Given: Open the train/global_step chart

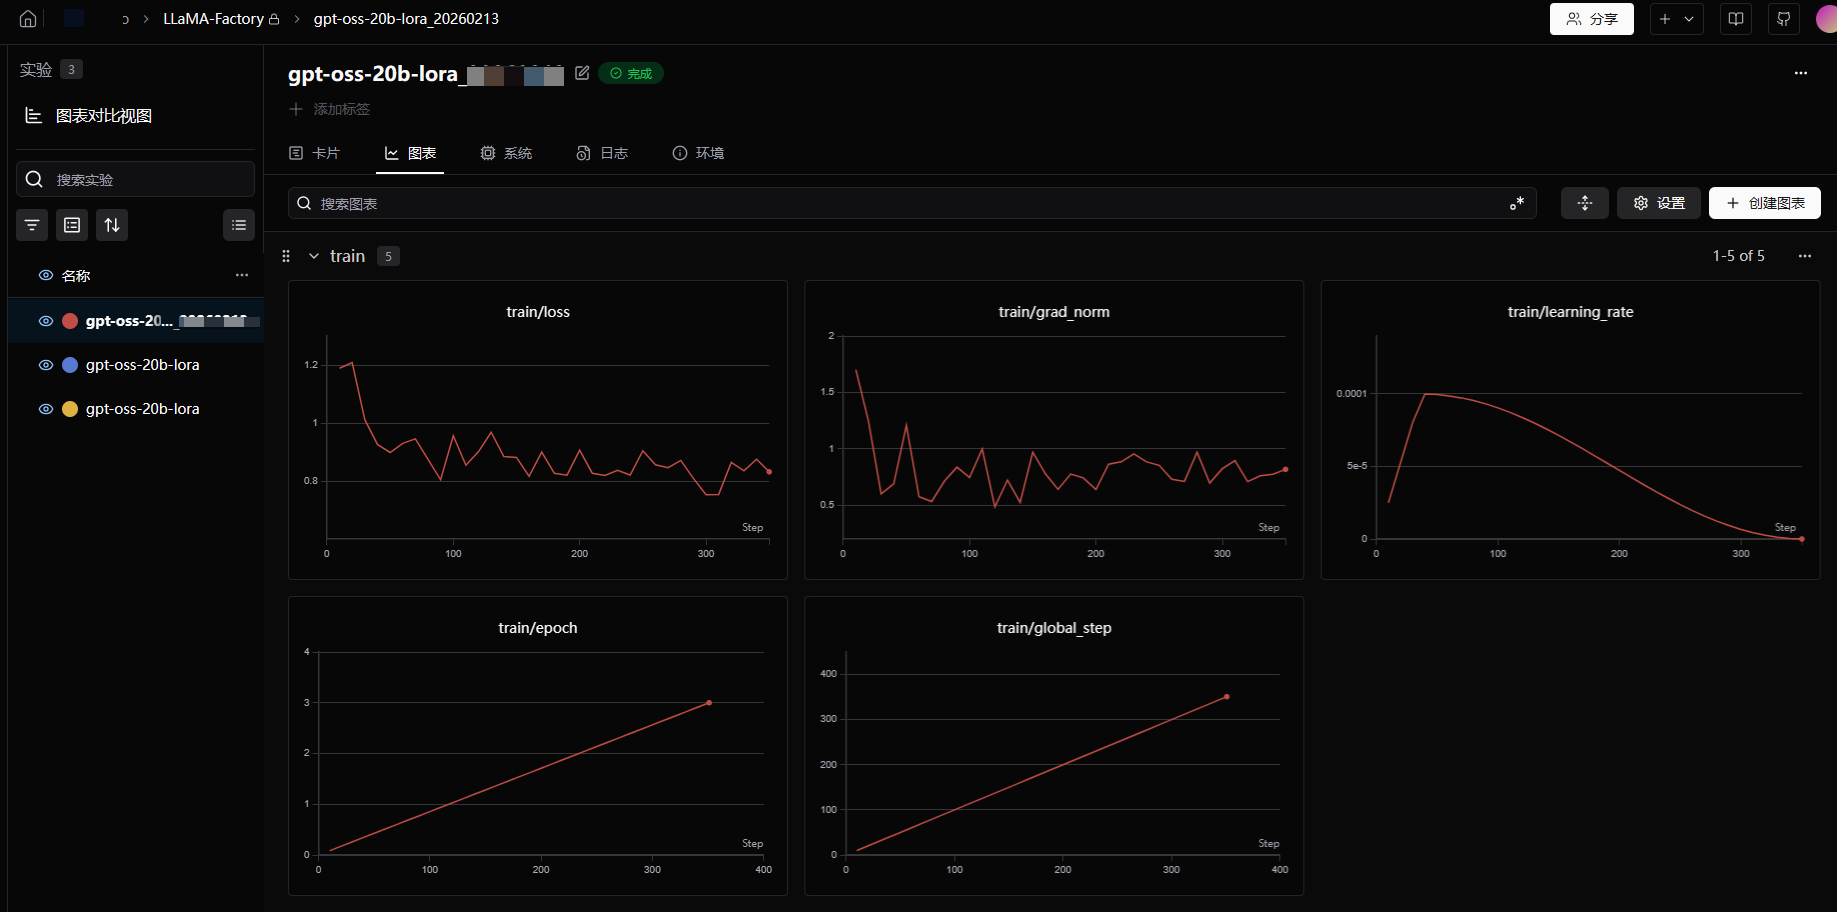Looking at the screenshot, I should 1054,746.
